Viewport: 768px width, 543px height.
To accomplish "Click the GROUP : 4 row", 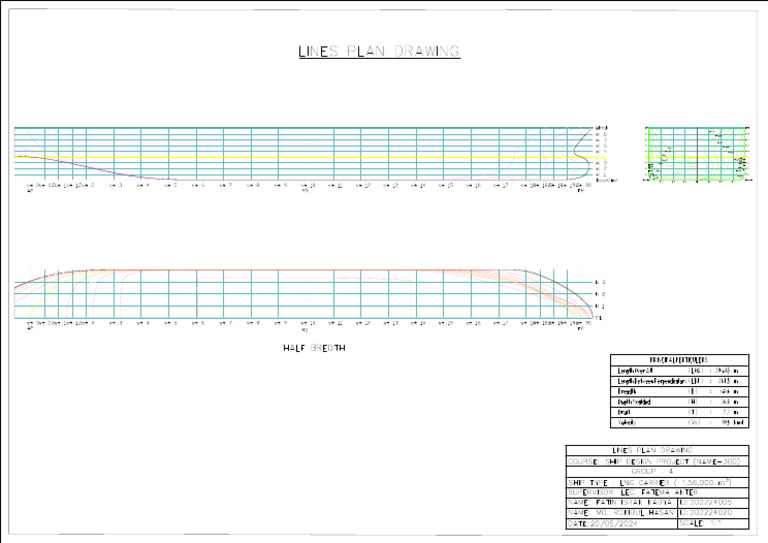I will pos(657,472).
